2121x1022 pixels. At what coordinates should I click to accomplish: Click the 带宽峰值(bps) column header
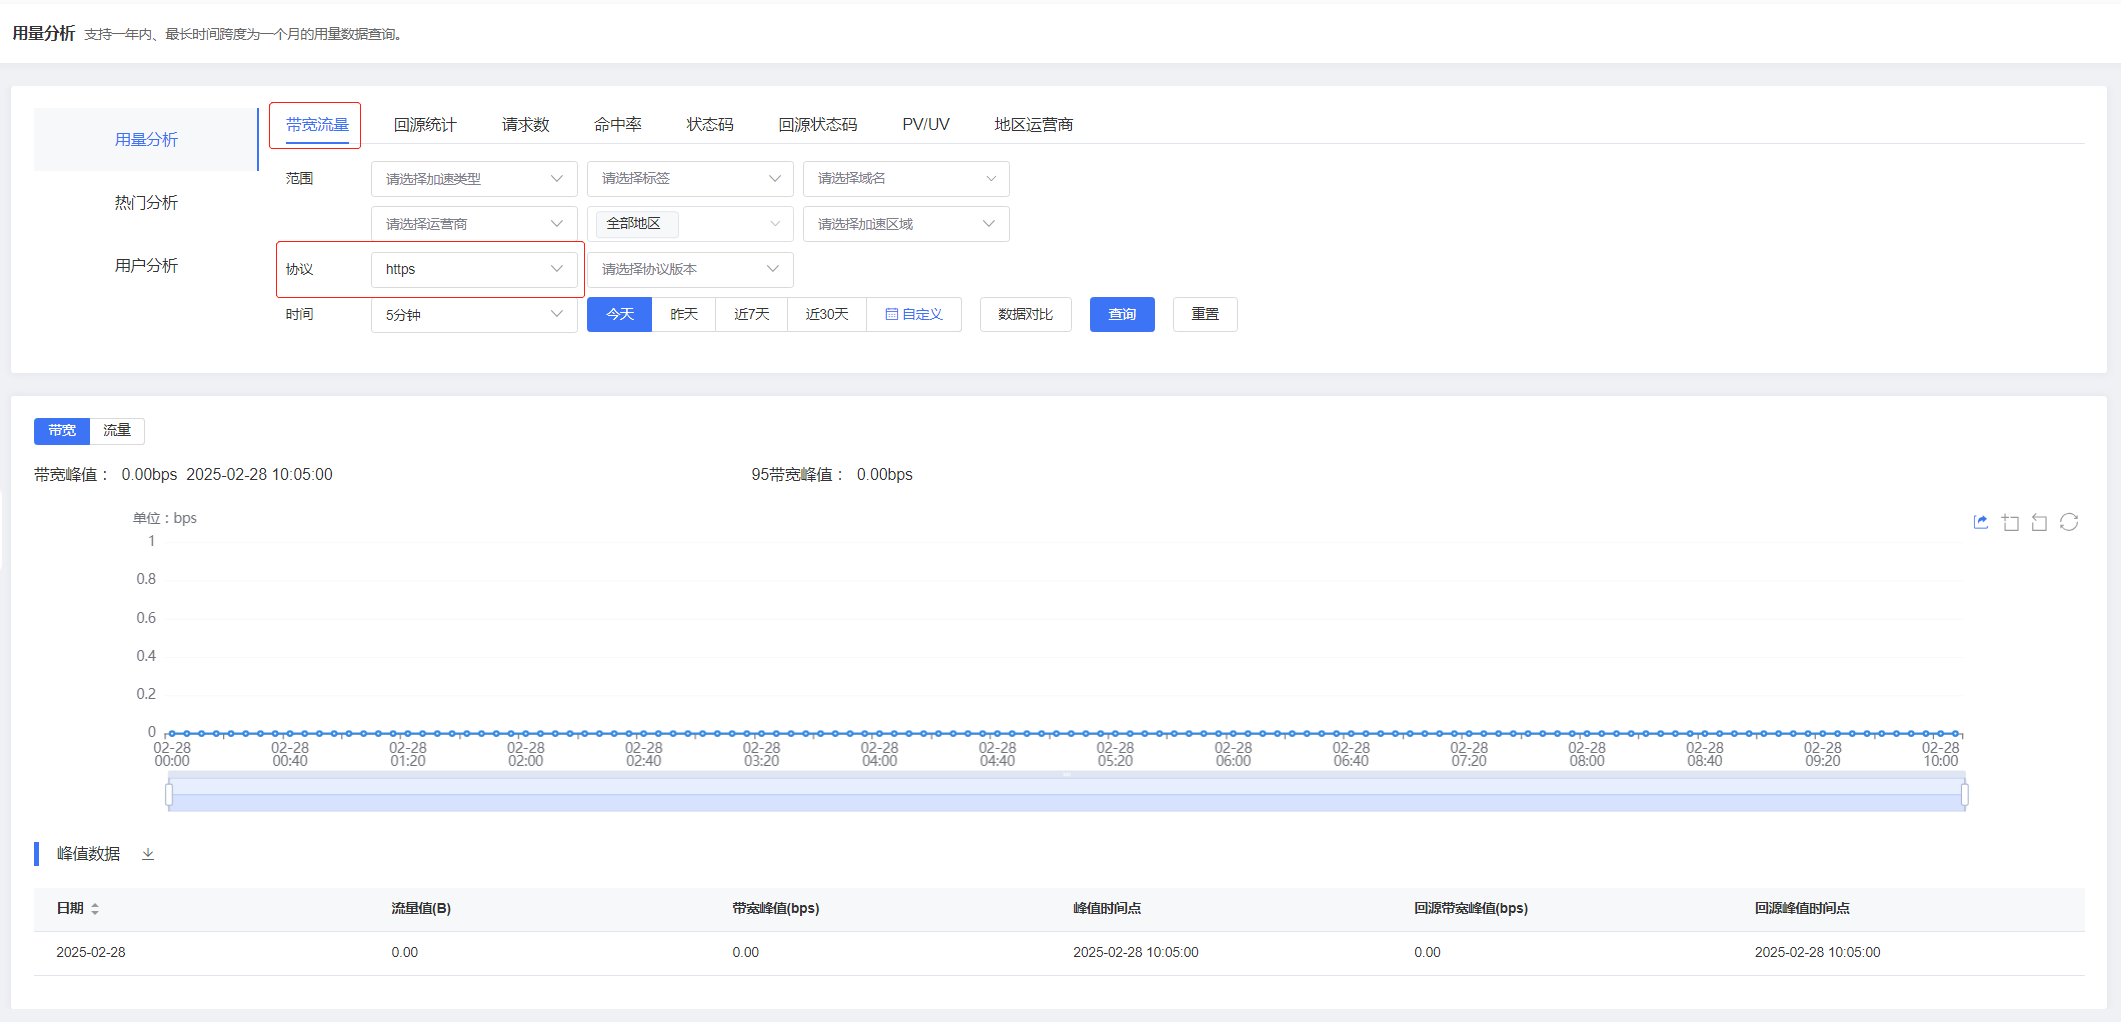776,909
